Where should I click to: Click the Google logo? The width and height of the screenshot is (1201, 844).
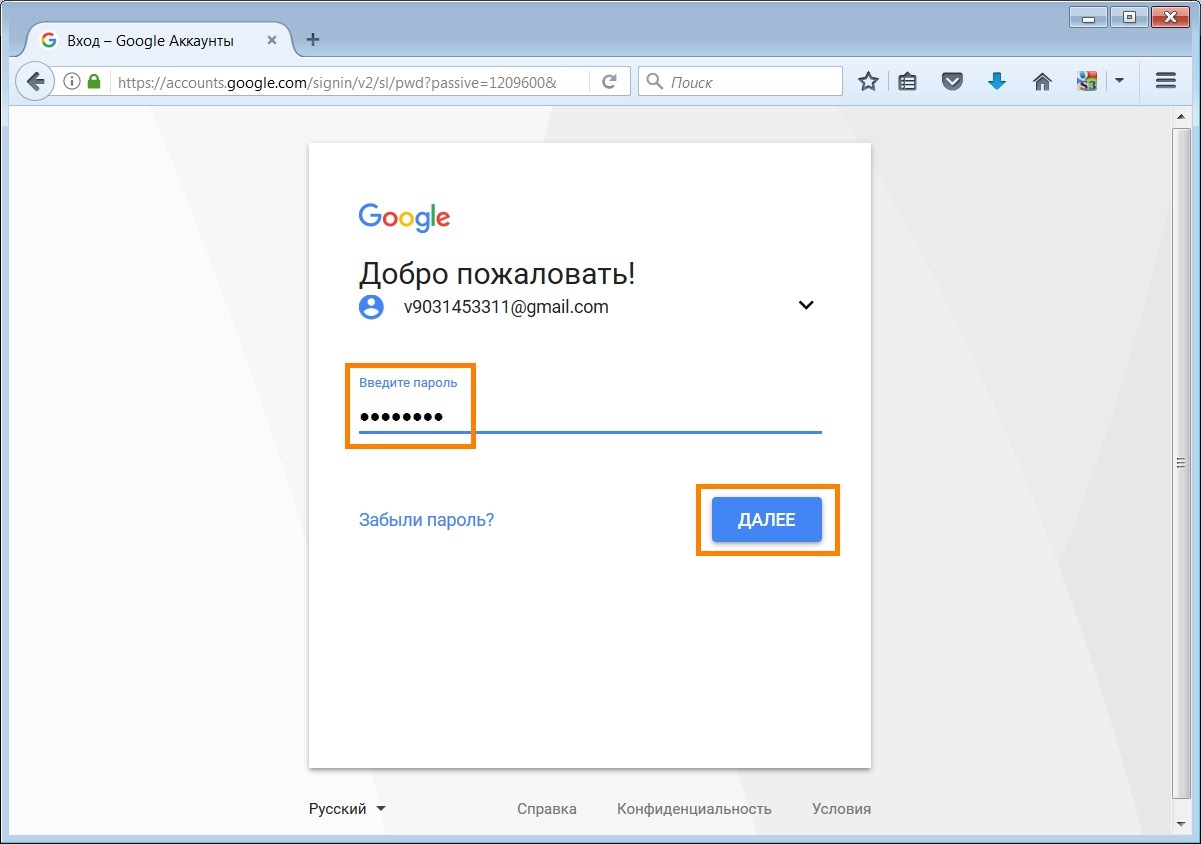point(404,217)
